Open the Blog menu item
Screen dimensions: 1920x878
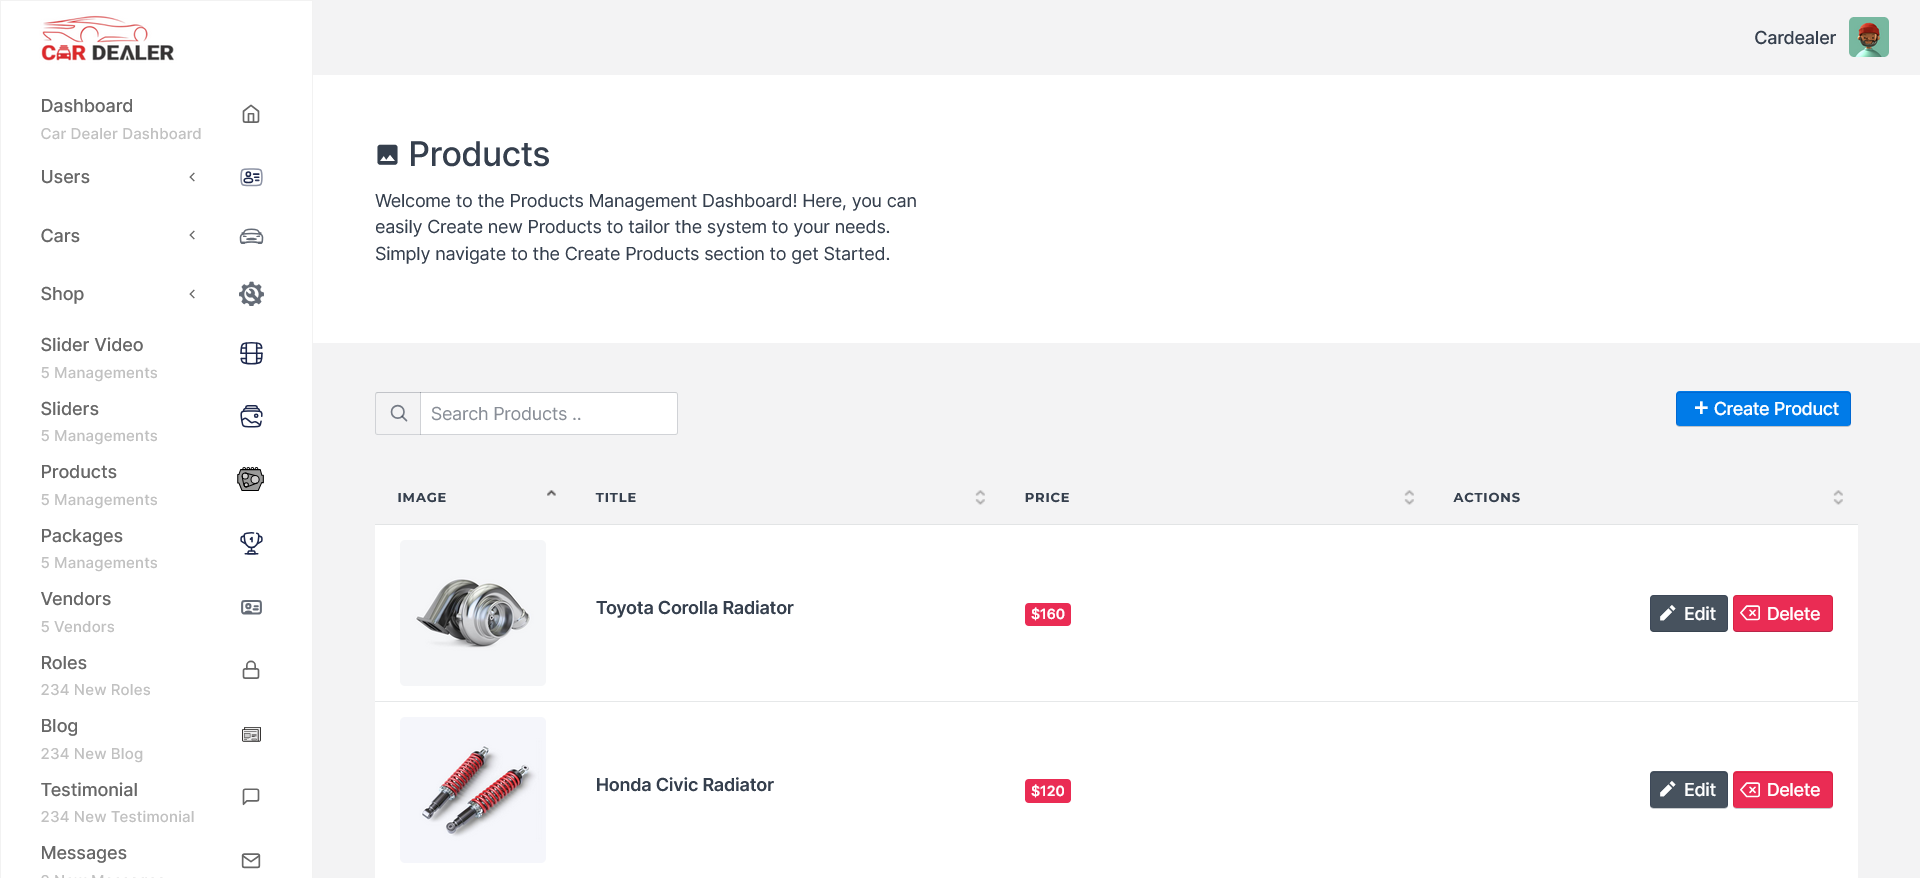pyautogui.click(x=59, y=726)
